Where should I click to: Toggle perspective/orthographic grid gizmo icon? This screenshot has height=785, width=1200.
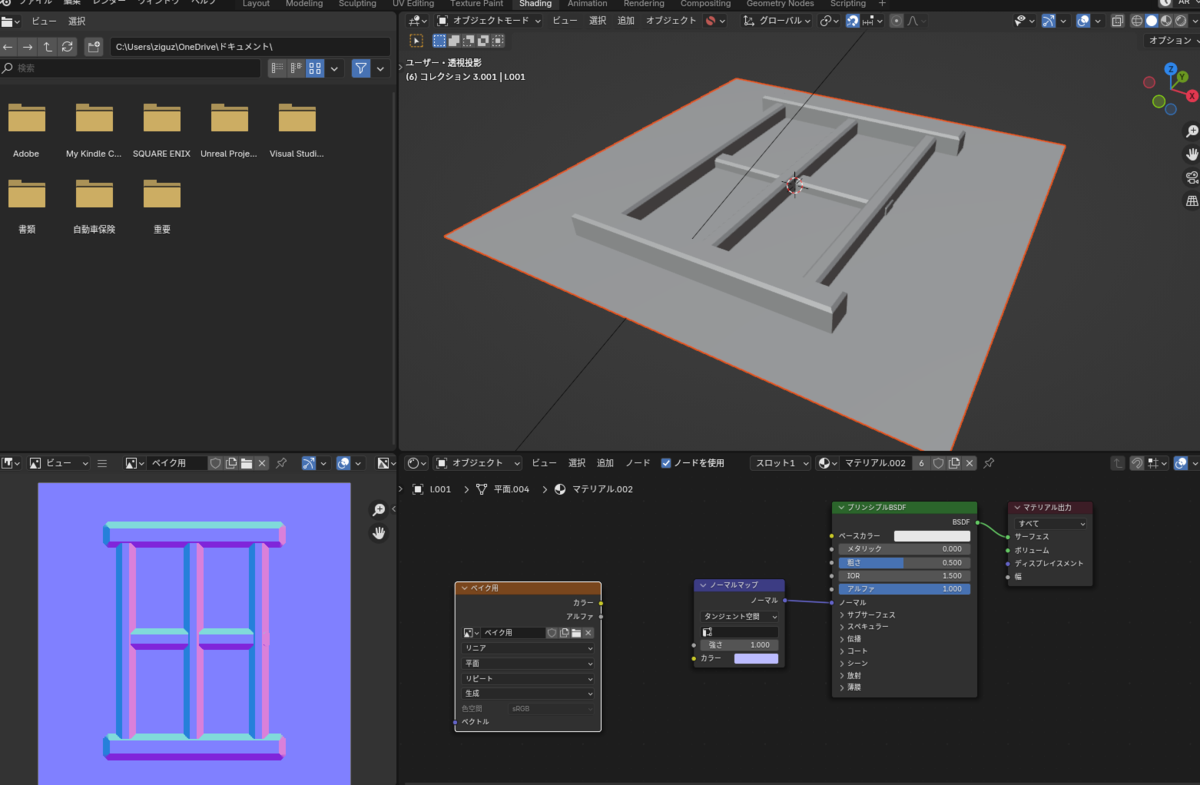(x=1192, y=201)
